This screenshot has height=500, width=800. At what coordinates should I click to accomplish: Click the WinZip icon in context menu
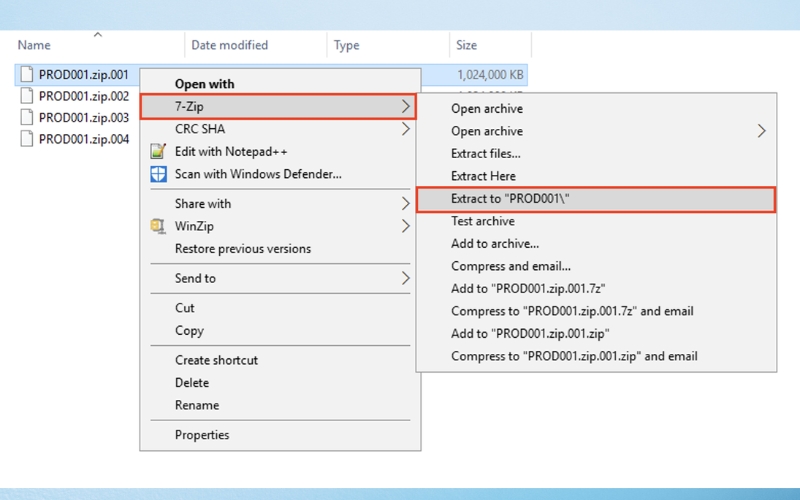(157, 226)
